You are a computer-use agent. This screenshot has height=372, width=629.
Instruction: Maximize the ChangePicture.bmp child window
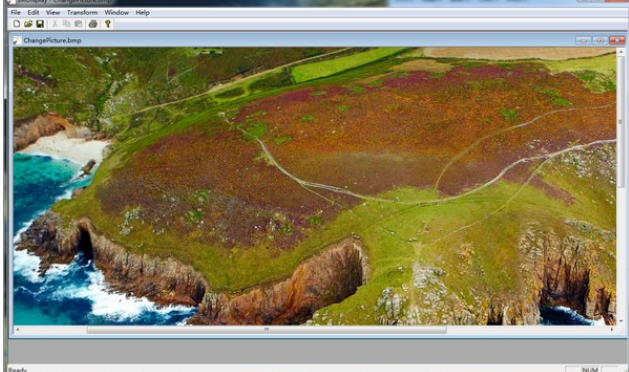[600, 40]
